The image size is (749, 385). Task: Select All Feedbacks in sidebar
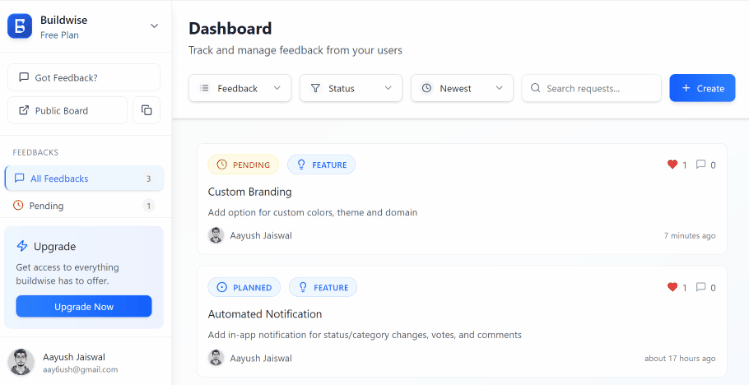pyautogui.click(x=84, y=179)
